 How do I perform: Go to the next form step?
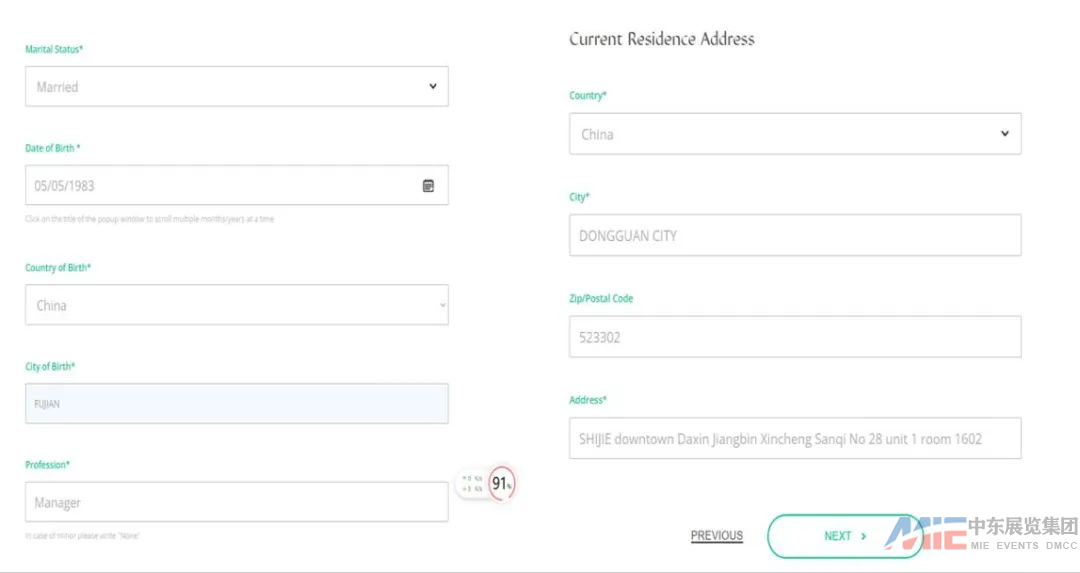tap(844, 536)
